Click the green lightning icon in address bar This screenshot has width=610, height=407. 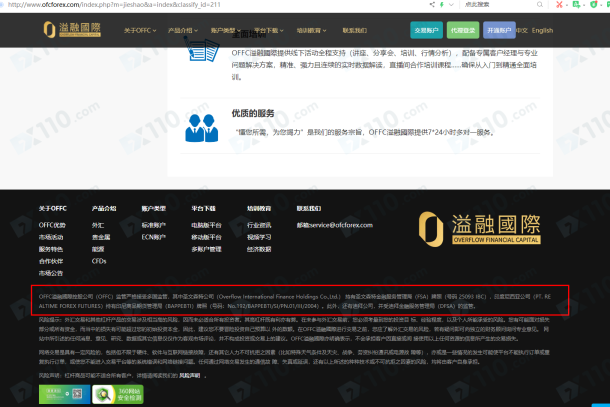tap(442, 5)
